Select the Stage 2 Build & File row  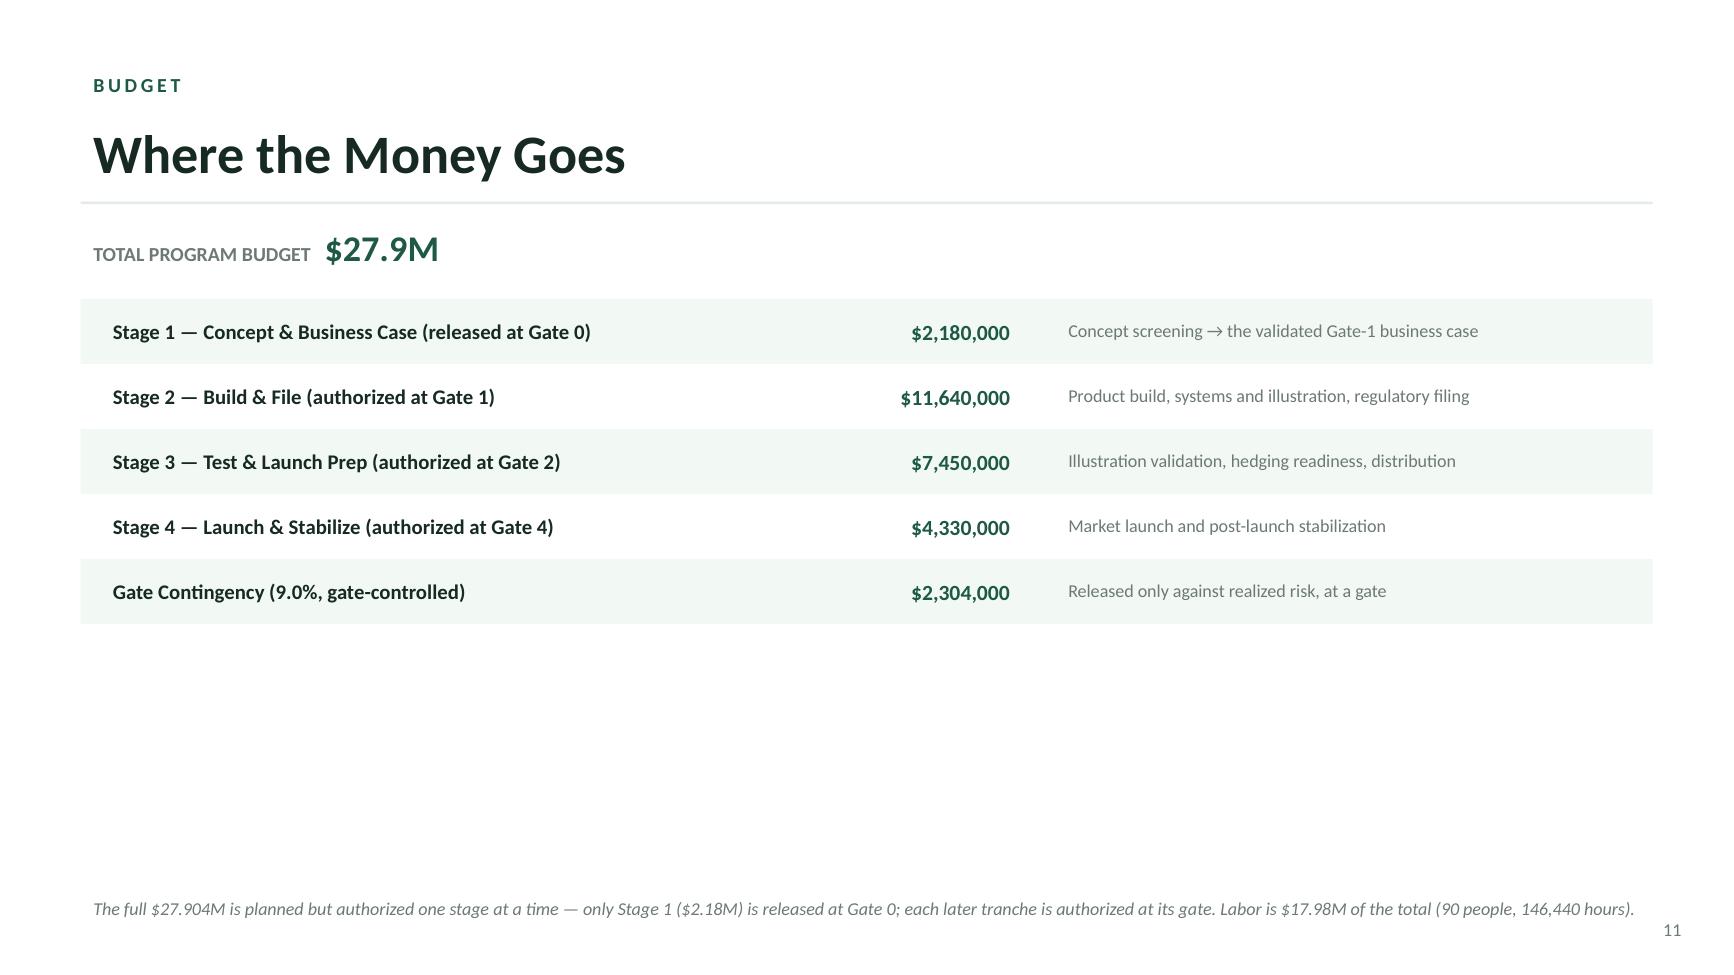tap(866, 397)
